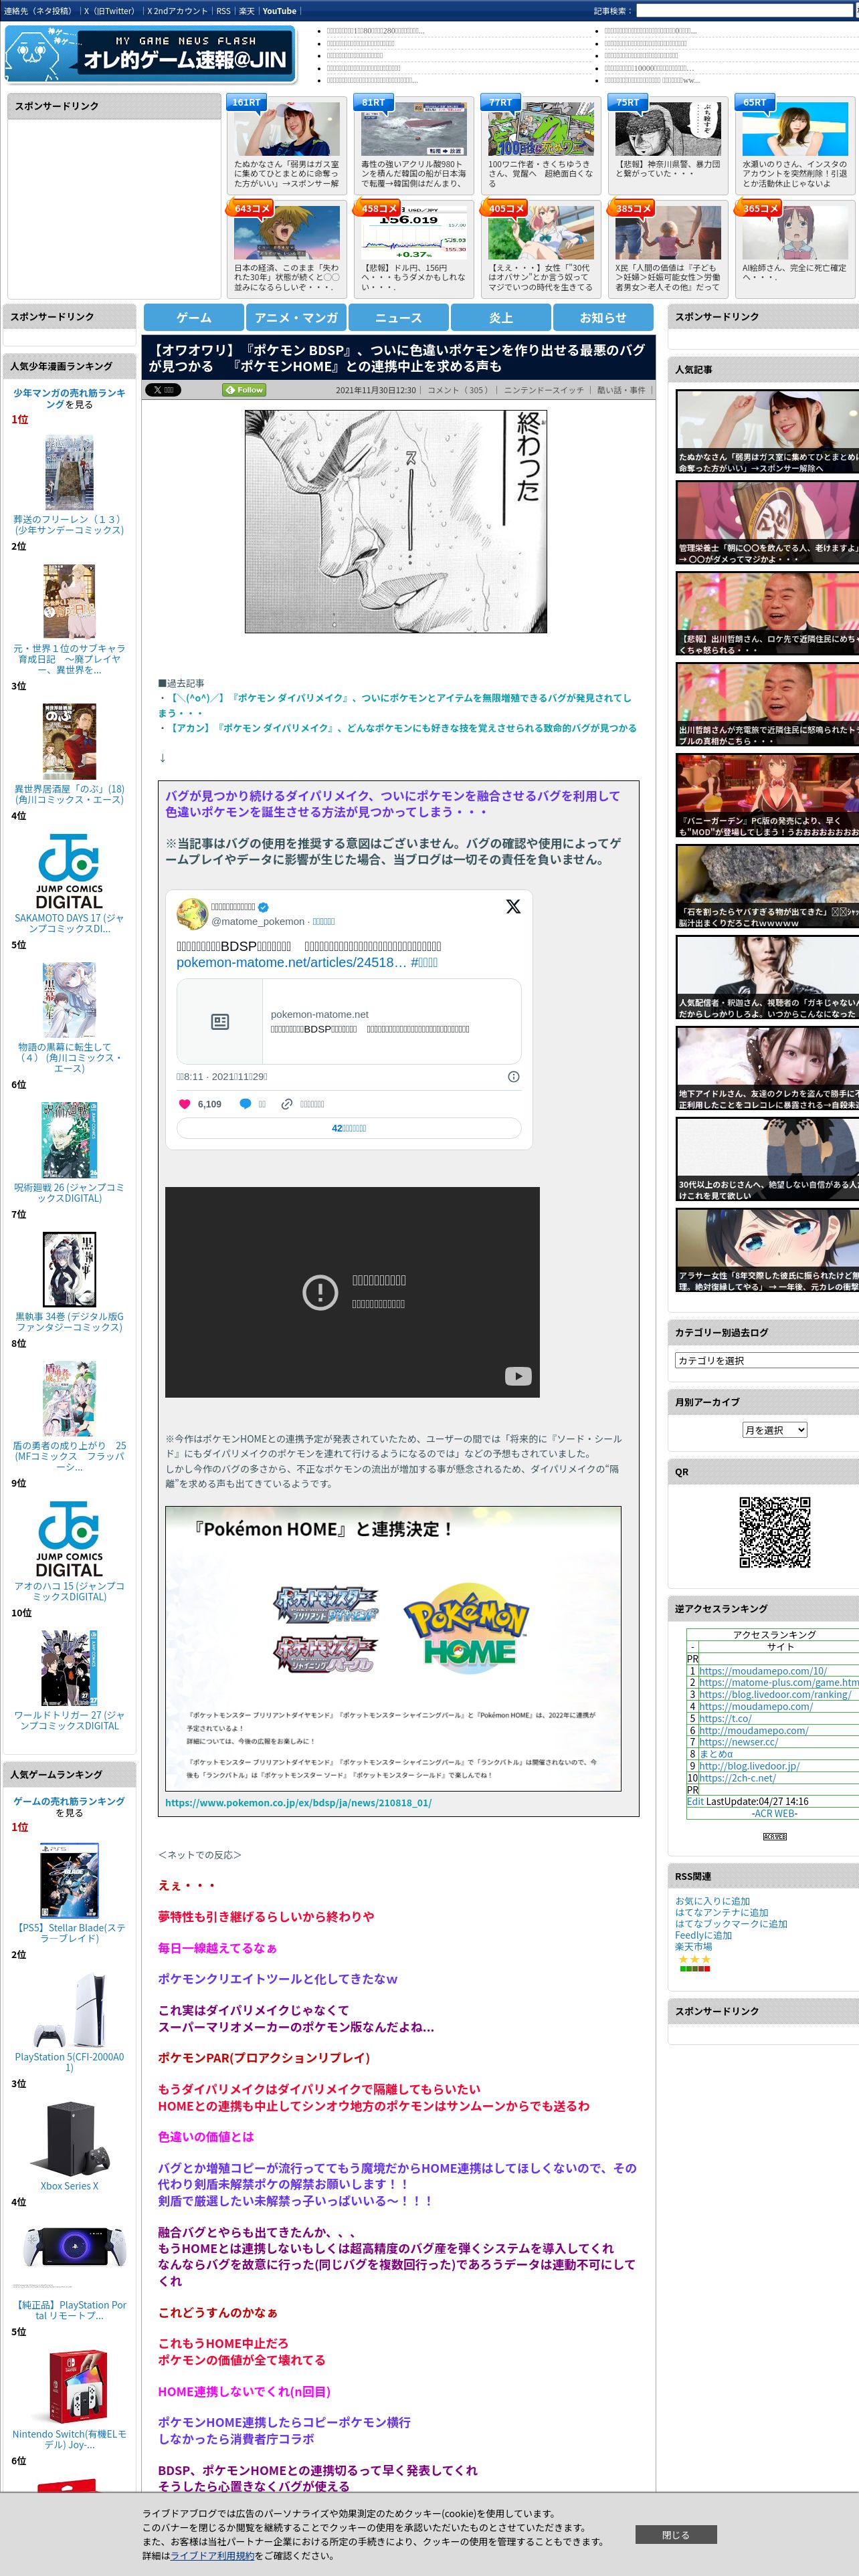Open ゲームの売れ筋ランキング link
The image size is (859, 2576).
(x=69, y=1800)
